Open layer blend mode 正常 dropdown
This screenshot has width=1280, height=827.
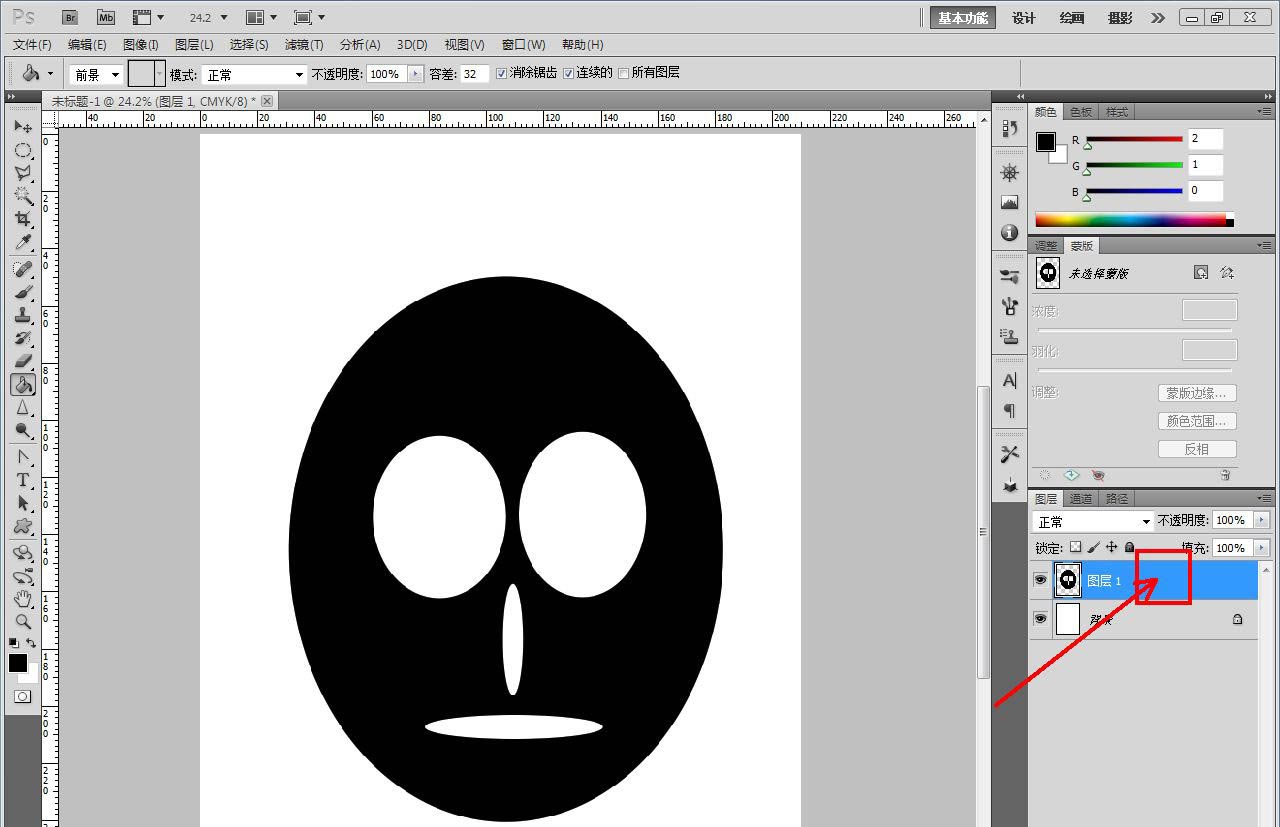pos(1093,522)
